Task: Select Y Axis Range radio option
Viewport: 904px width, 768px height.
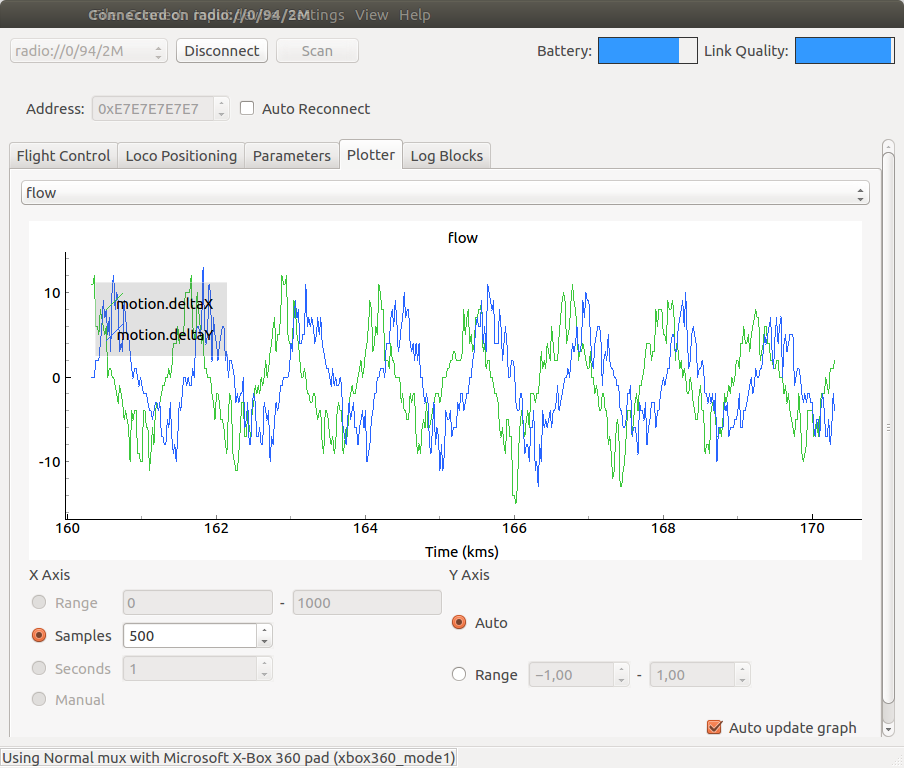Action: point(460,675)
